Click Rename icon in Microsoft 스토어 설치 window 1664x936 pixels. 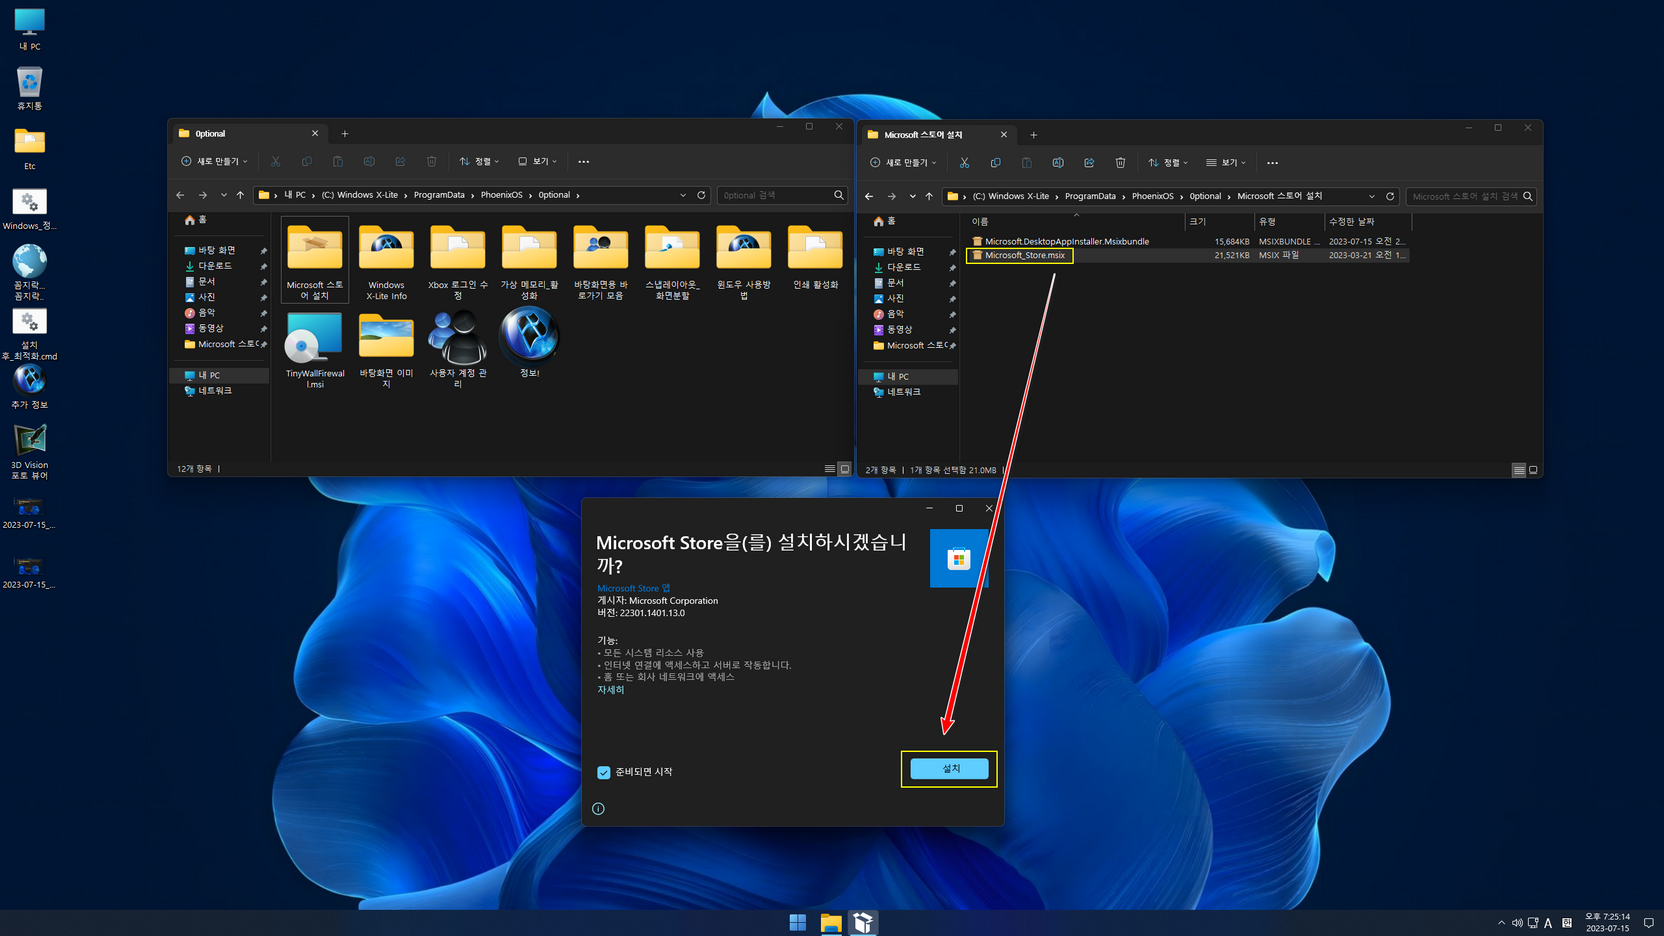1058,162
